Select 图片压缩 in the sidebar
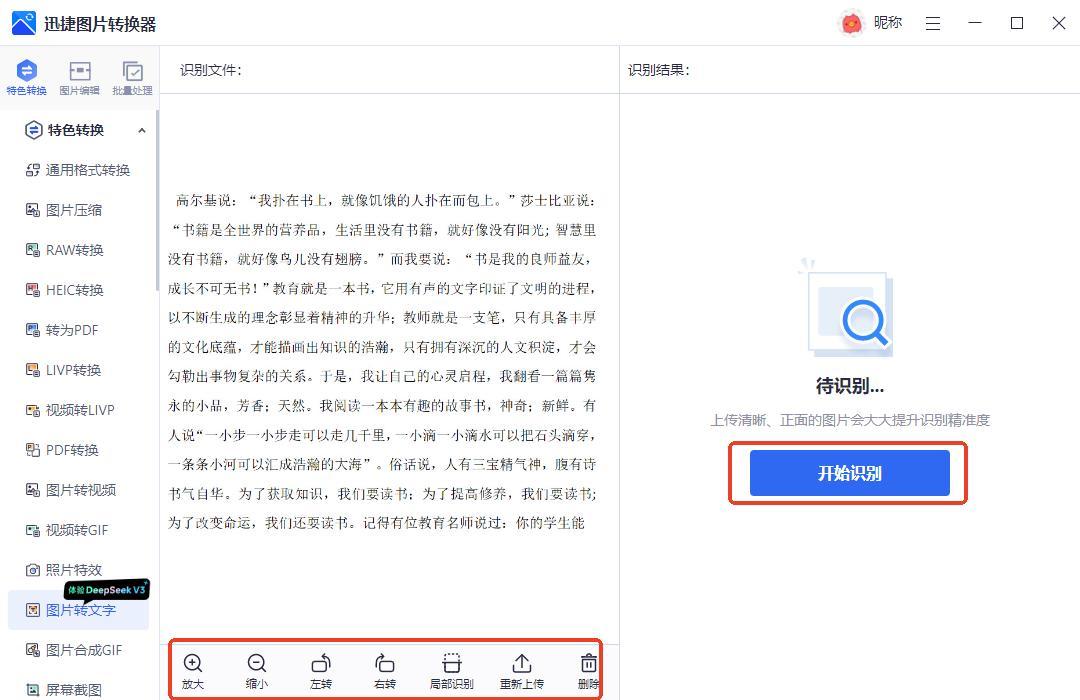 click(74, 210)
